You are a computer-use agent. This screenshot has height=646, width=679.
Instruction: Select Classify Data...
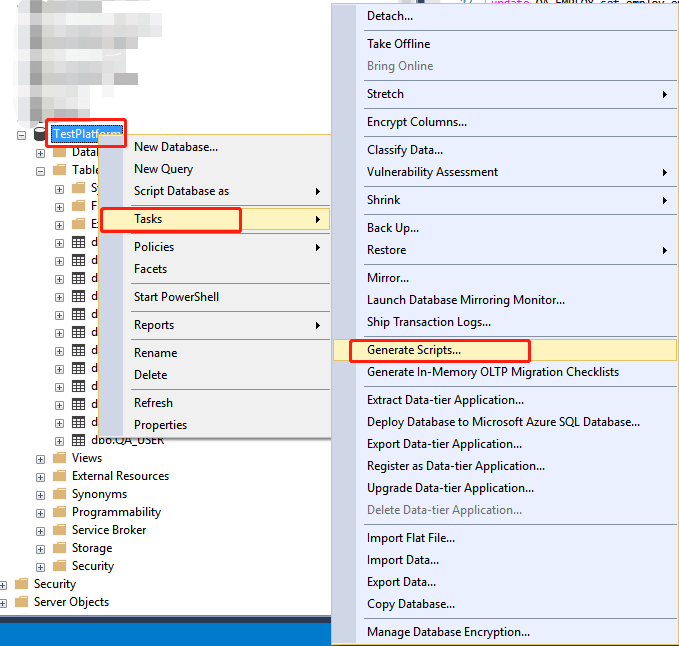[504, 150]
